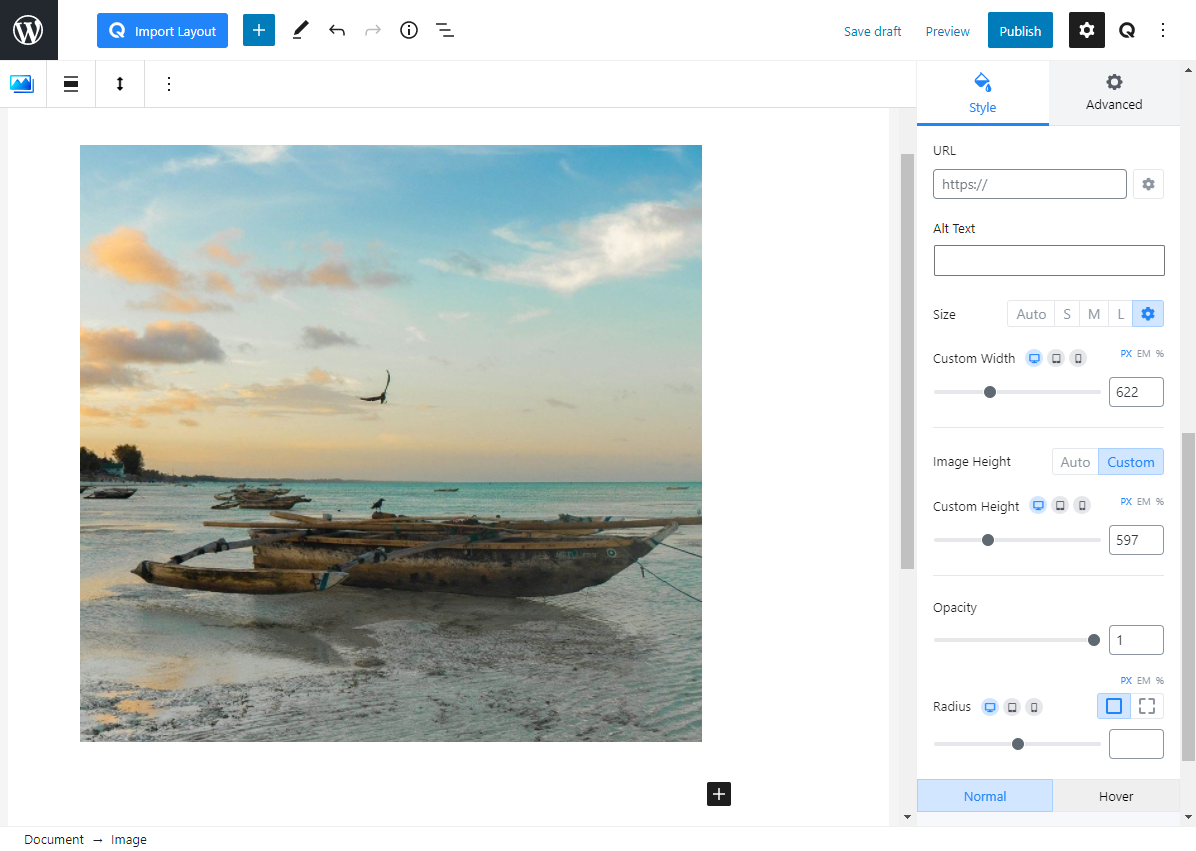
Task: Click the URL input field
Action: coord(1029,184)
